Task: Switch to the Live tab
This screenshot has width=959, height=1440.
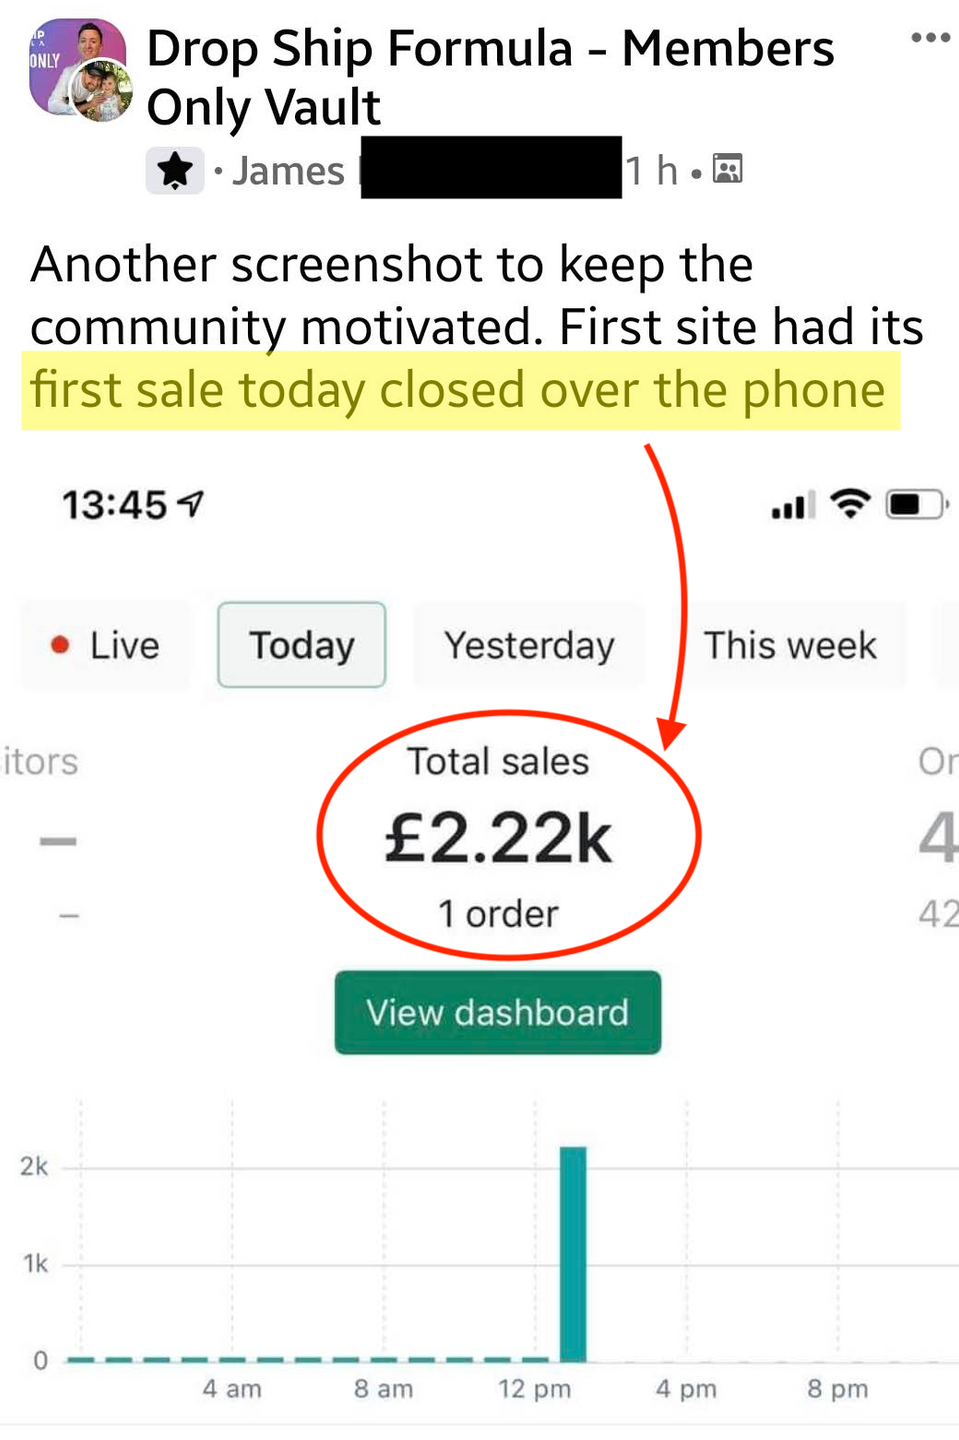Action: point(105,645)
